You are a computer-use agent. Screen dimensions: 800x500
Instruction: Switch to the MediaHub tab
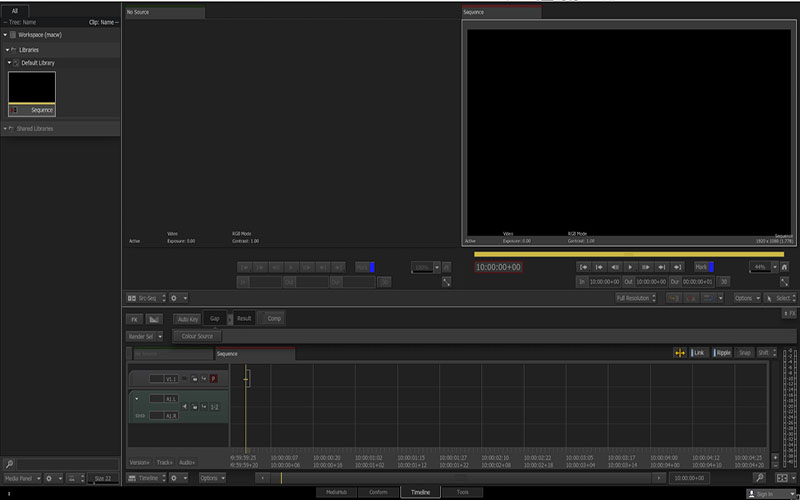click(x=336, y=492)
